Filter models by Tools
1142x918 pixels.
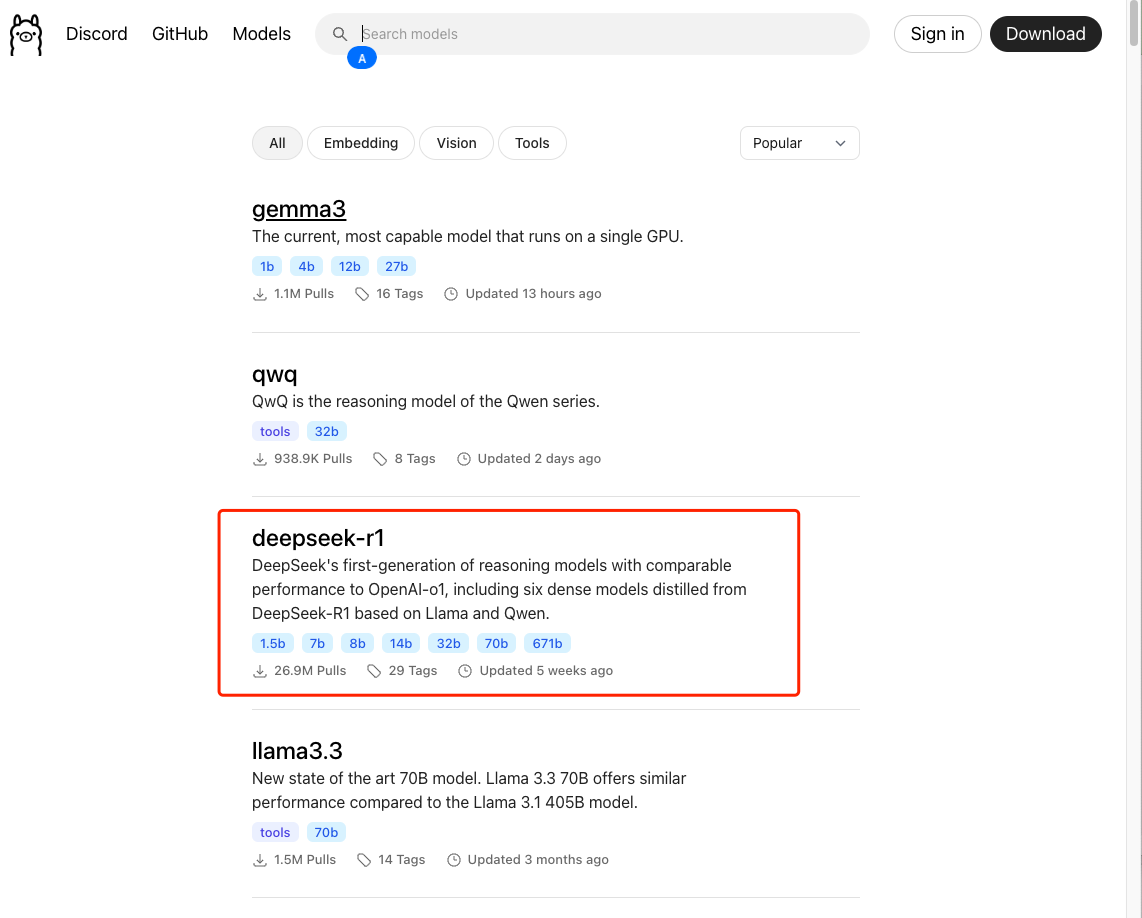click(x=532, y=144)
